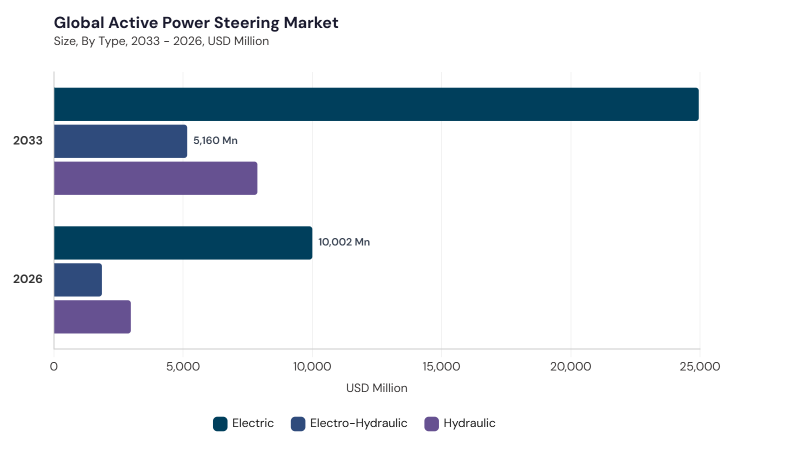The width and height of the screenshot is (800, 450).
Task: Click the 'USD Million' axis title
Action: (377, 388)
